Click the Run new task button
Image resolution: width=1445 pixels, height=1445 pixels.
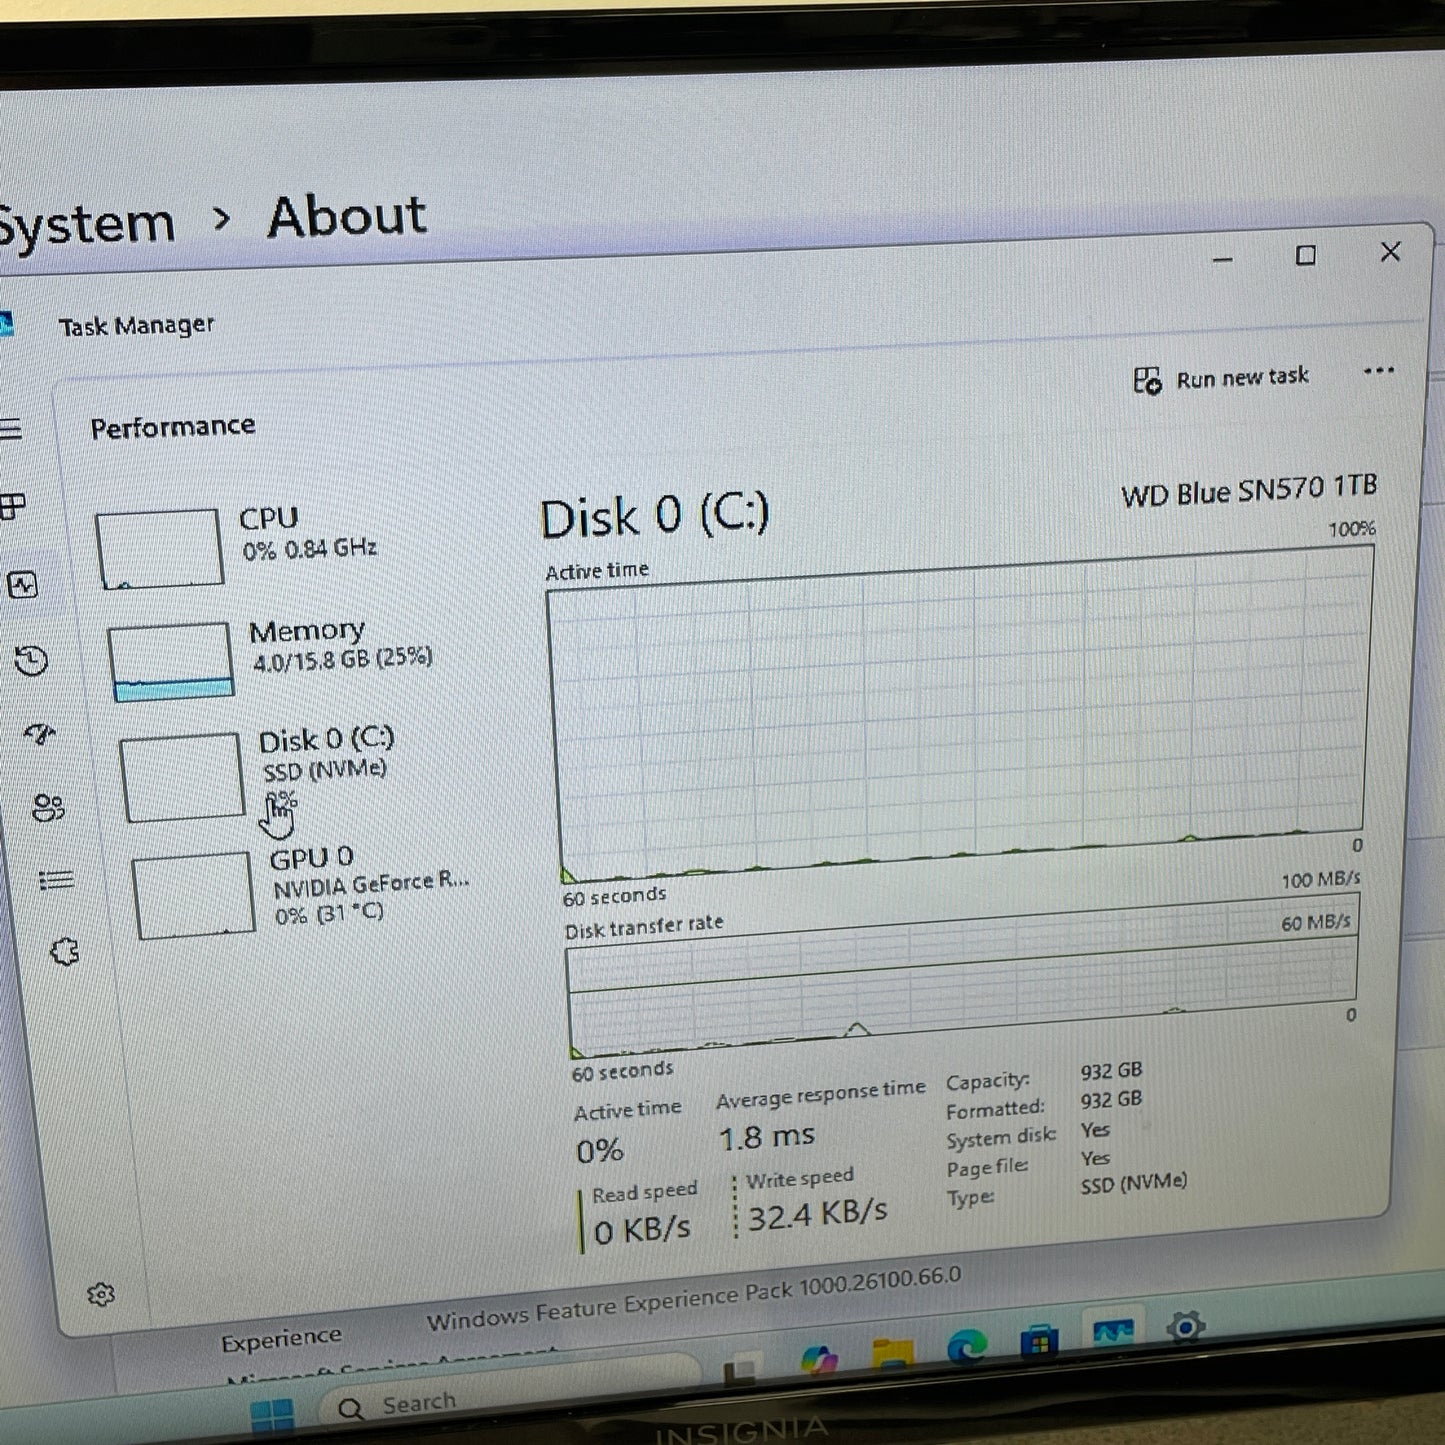(1221, 379)
